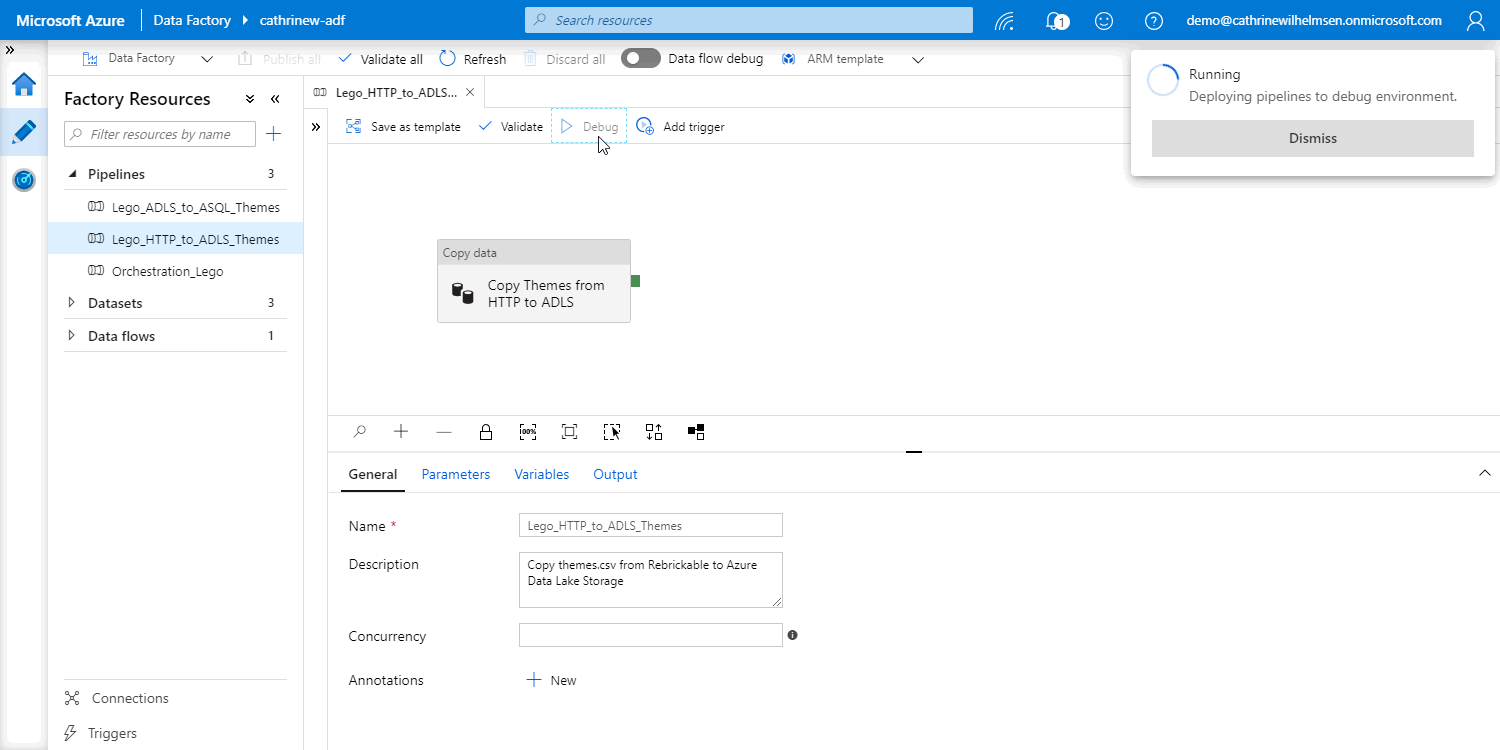Click the notifications bell icon

[1055, 20]
